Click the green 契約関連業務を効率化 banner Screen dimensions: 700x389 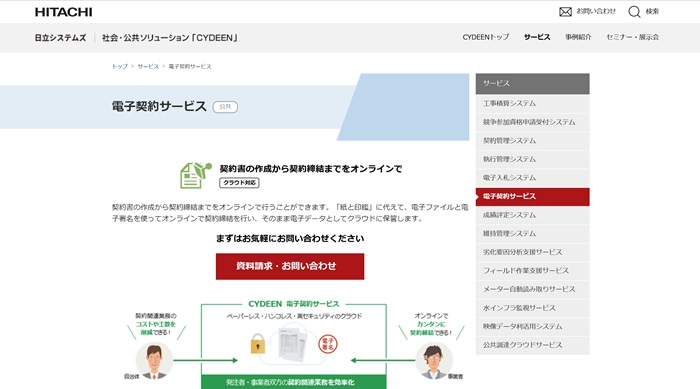pyautogui.click(x=294, y=382)
